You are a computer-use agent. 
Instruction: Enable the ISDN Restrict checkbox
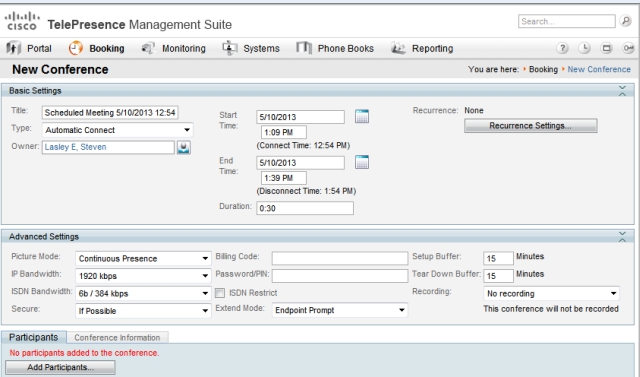[220, 293]
